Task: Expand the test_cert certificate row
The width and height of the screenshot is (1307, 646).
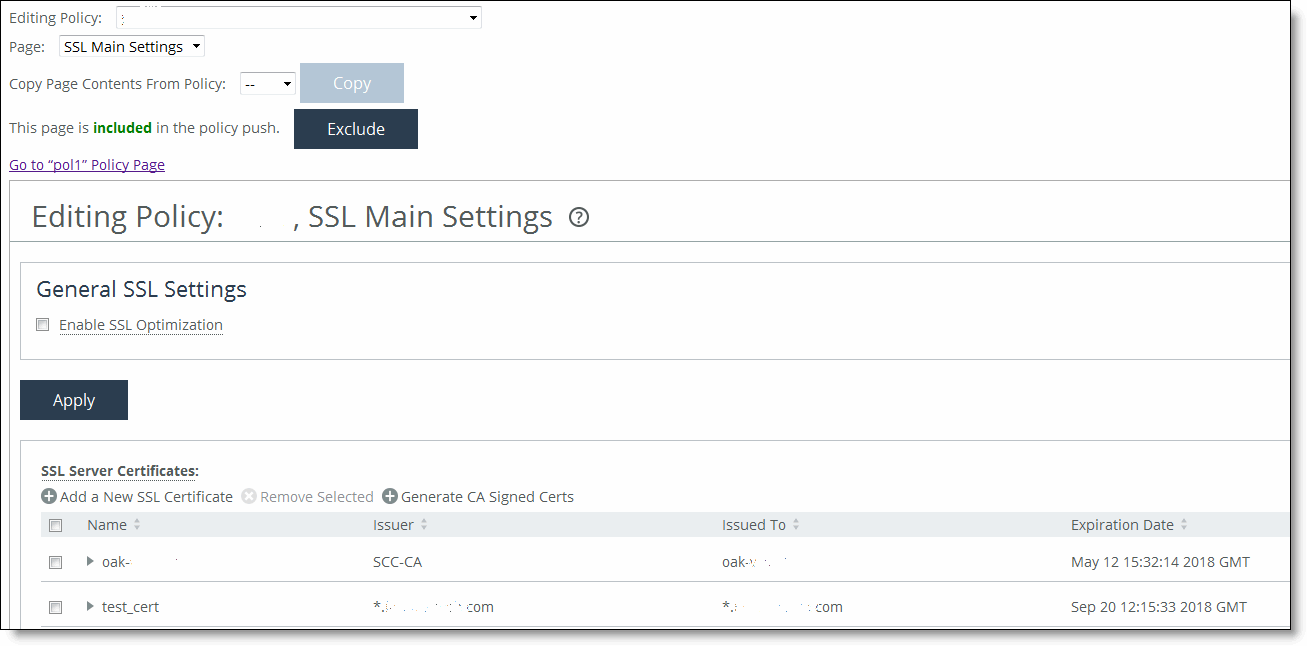Action: point(90,606)
